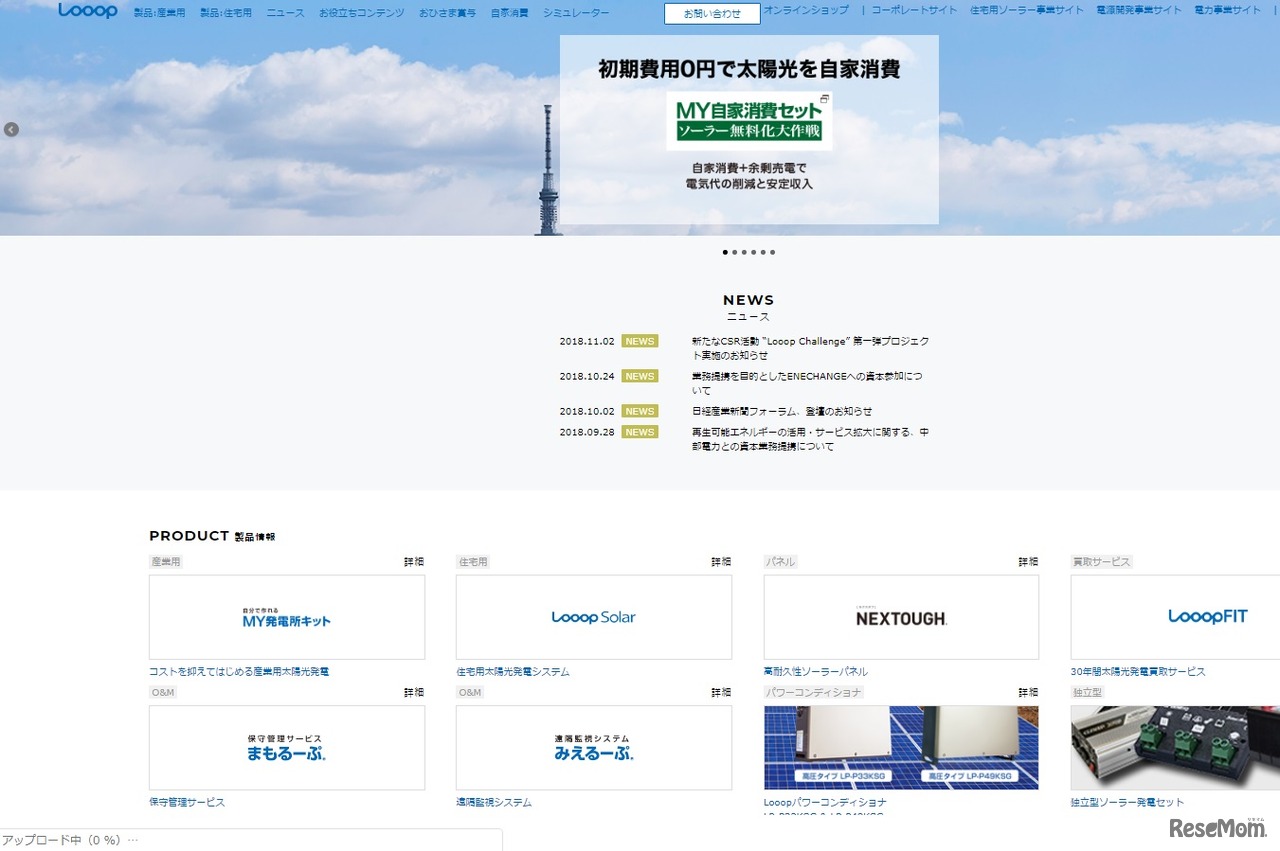The width and height of the screenshot is (1280, 851).
Task: Go to the オンラインショップ link
Action: 806,10
